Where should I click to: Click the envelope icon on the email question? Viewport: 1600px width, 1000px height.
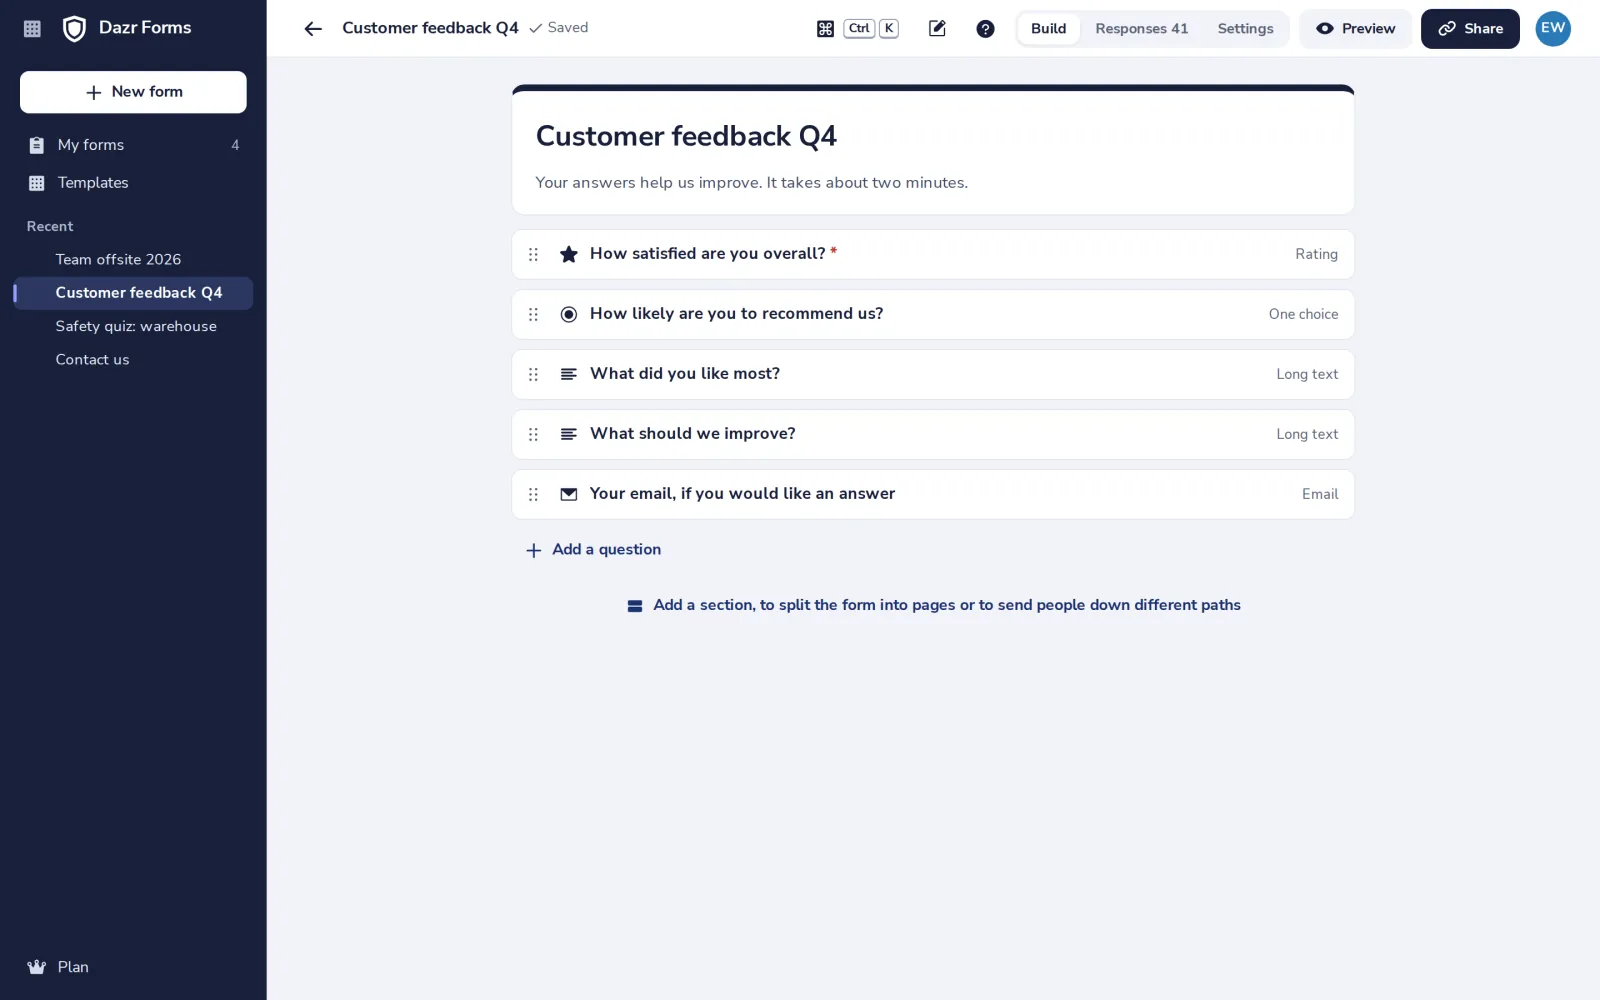(x=569, y=494)
